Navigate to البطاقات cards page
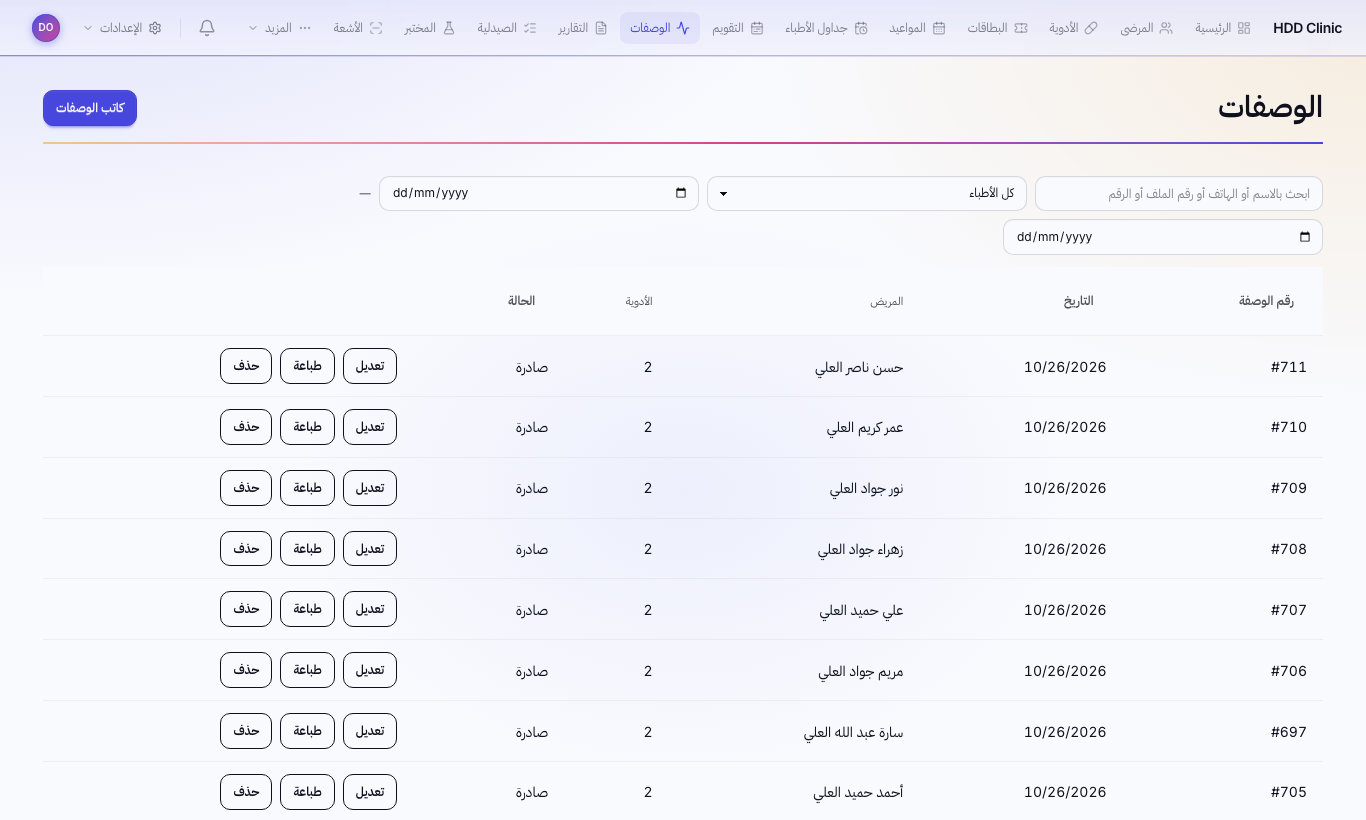1366x820 pixels. pos(997,28)
